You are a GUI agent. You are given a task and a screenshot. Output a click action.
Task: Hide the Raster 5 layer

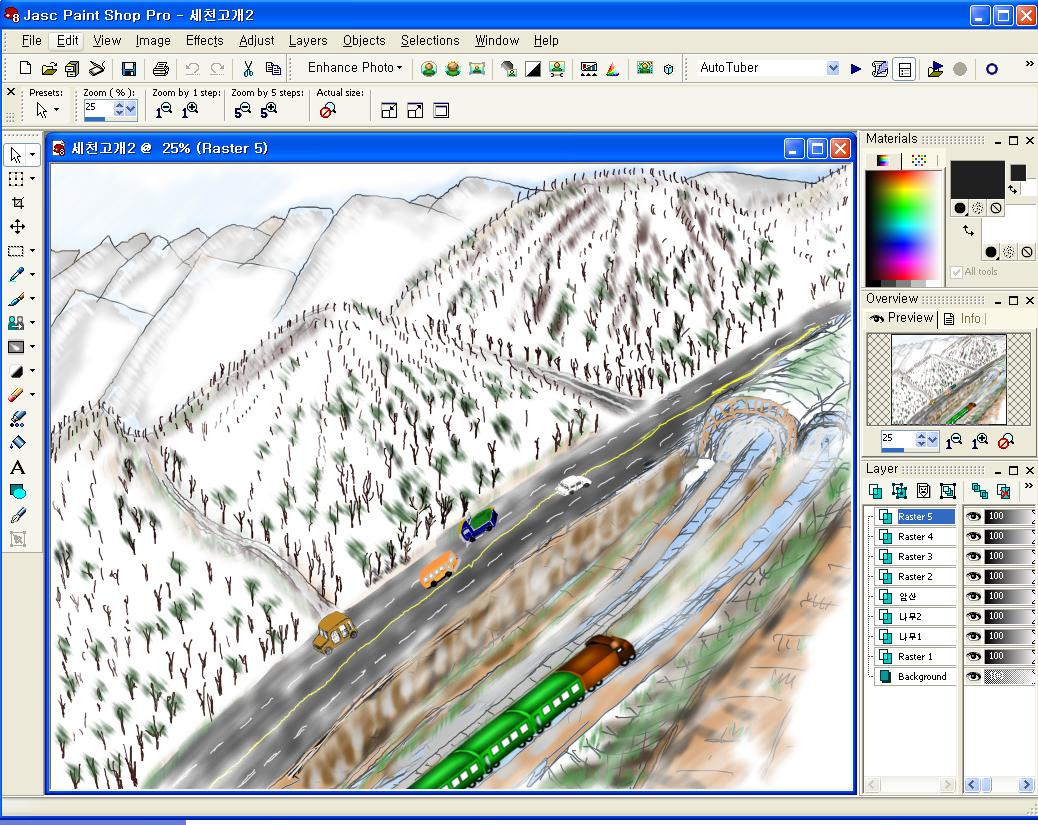(x=972, y=517)
